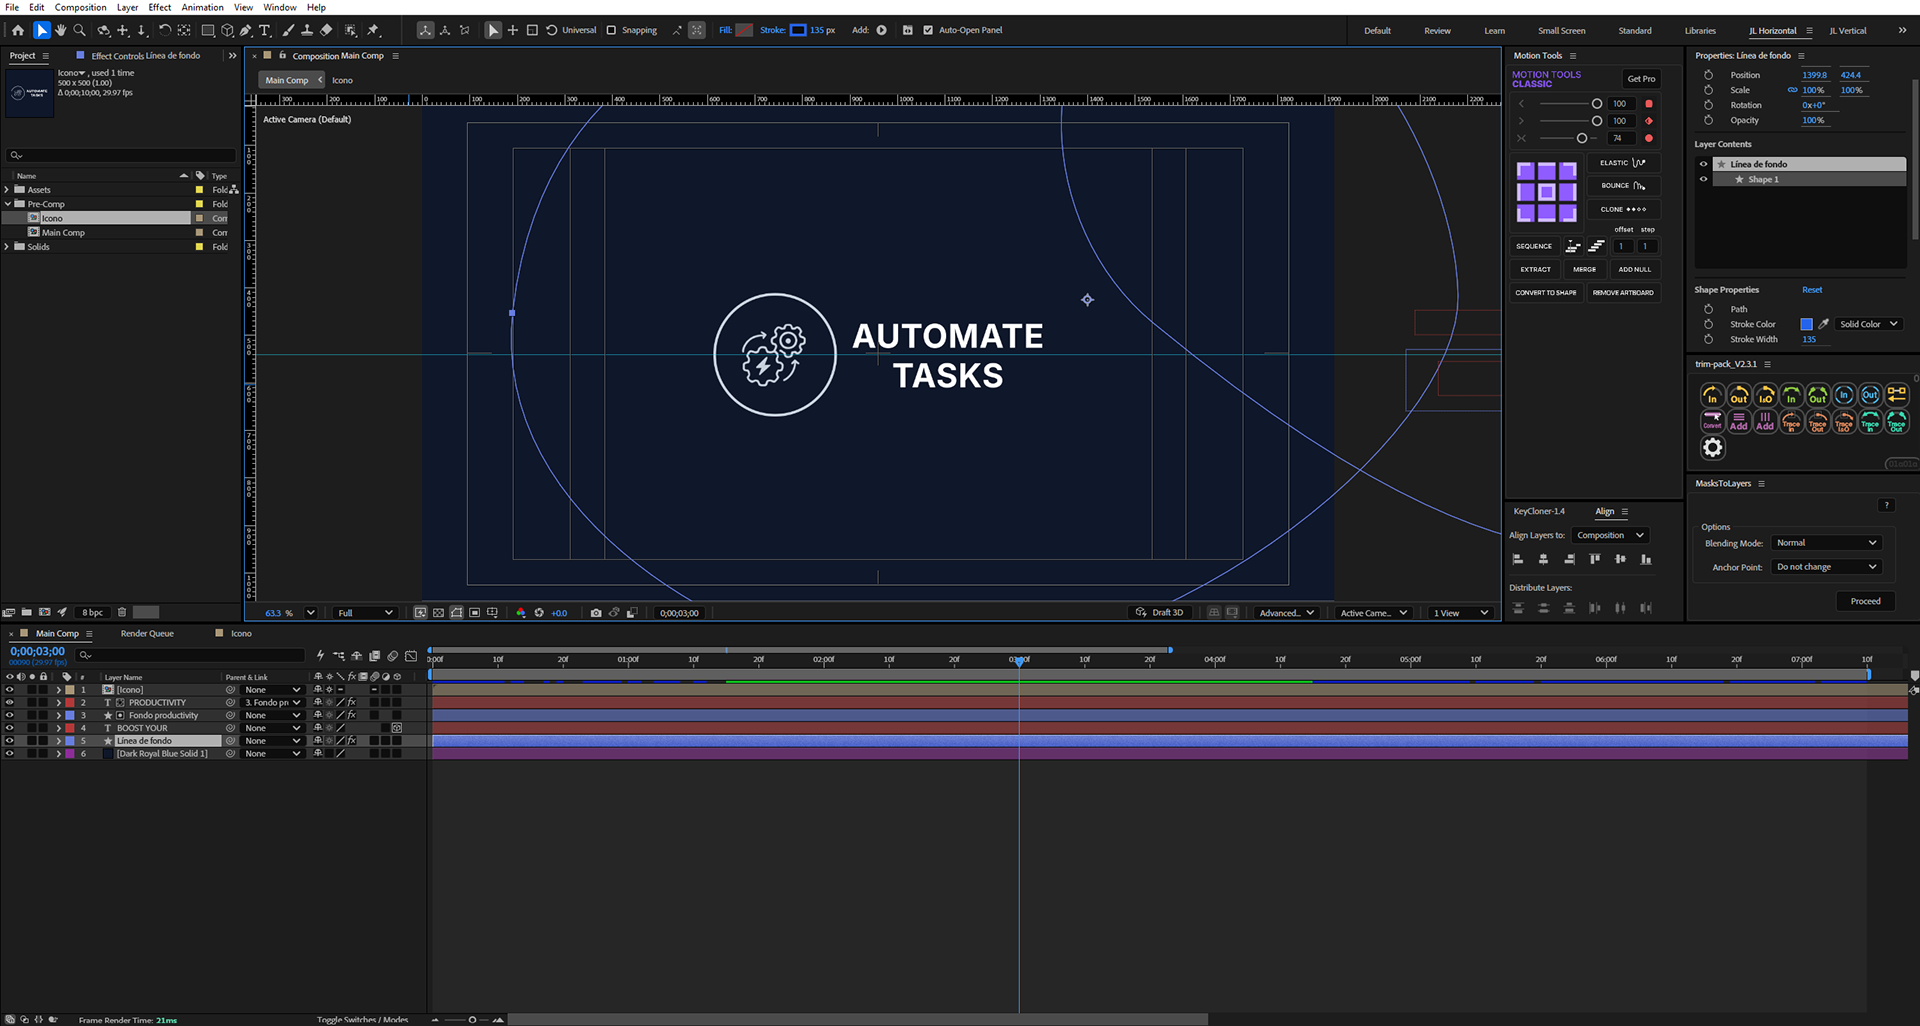Image resolution: width=1920 pixels, height=1026 pixels.
Task: Click the timeline layer search field
Action: [190, 655]
